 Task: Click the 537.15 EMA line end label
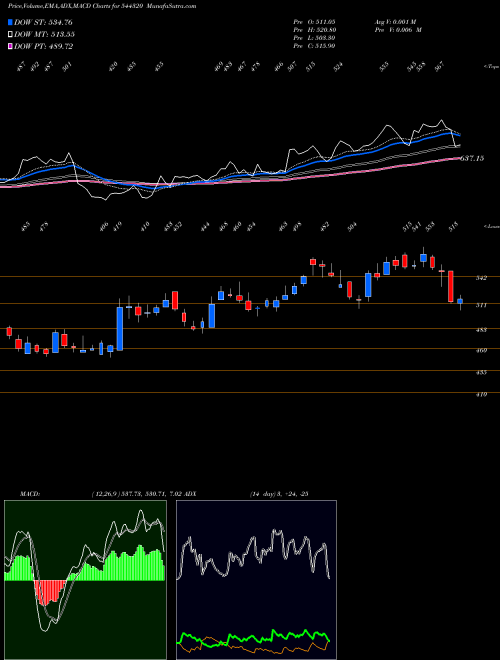[472, 158]
